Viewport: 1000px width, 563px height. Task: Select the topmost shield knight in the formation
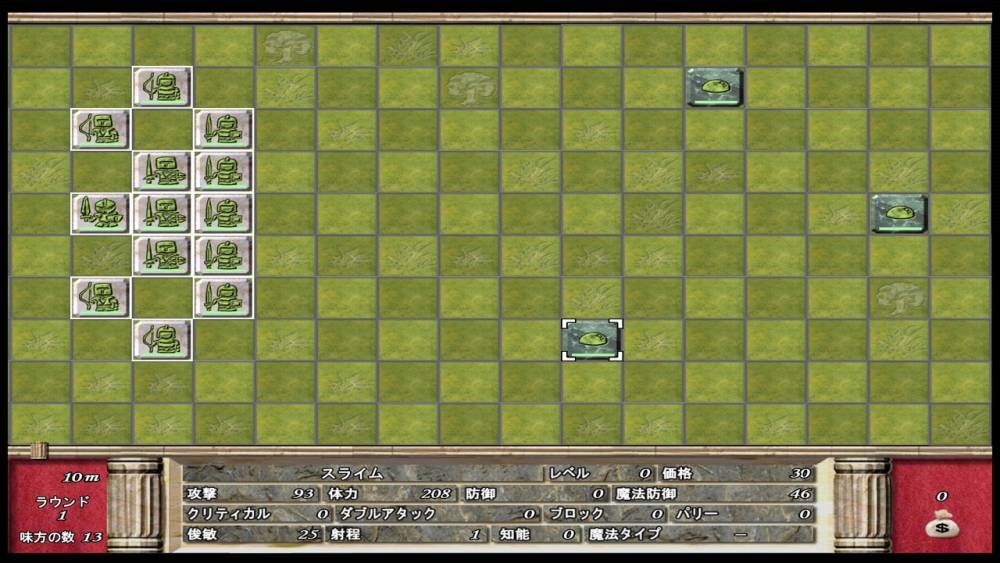point(223,129)
